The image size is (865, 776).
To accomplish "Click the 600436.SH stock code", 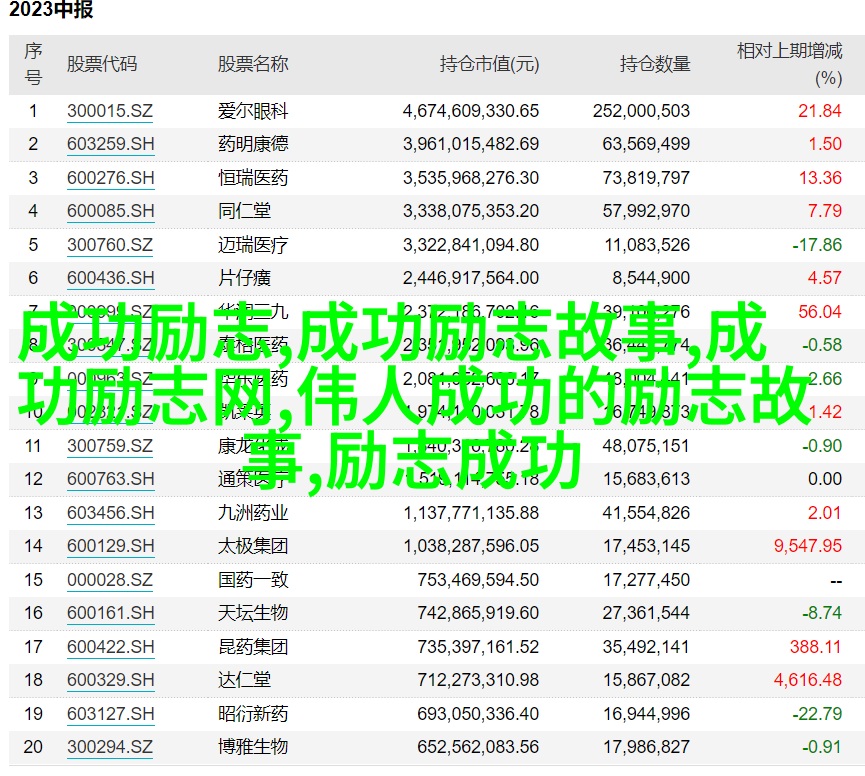I will [110, 278].
